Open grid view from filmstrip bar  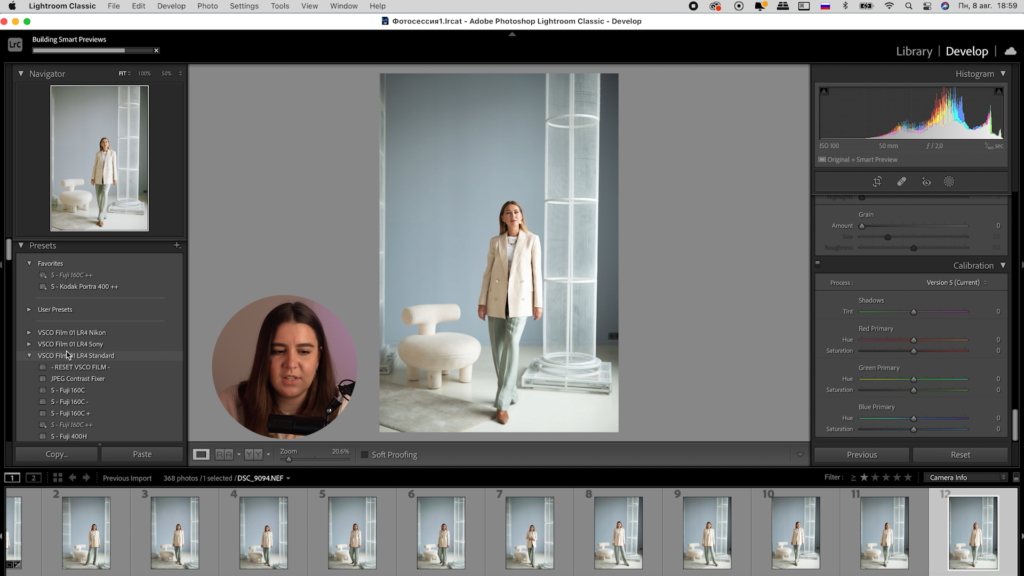[58, 478]
